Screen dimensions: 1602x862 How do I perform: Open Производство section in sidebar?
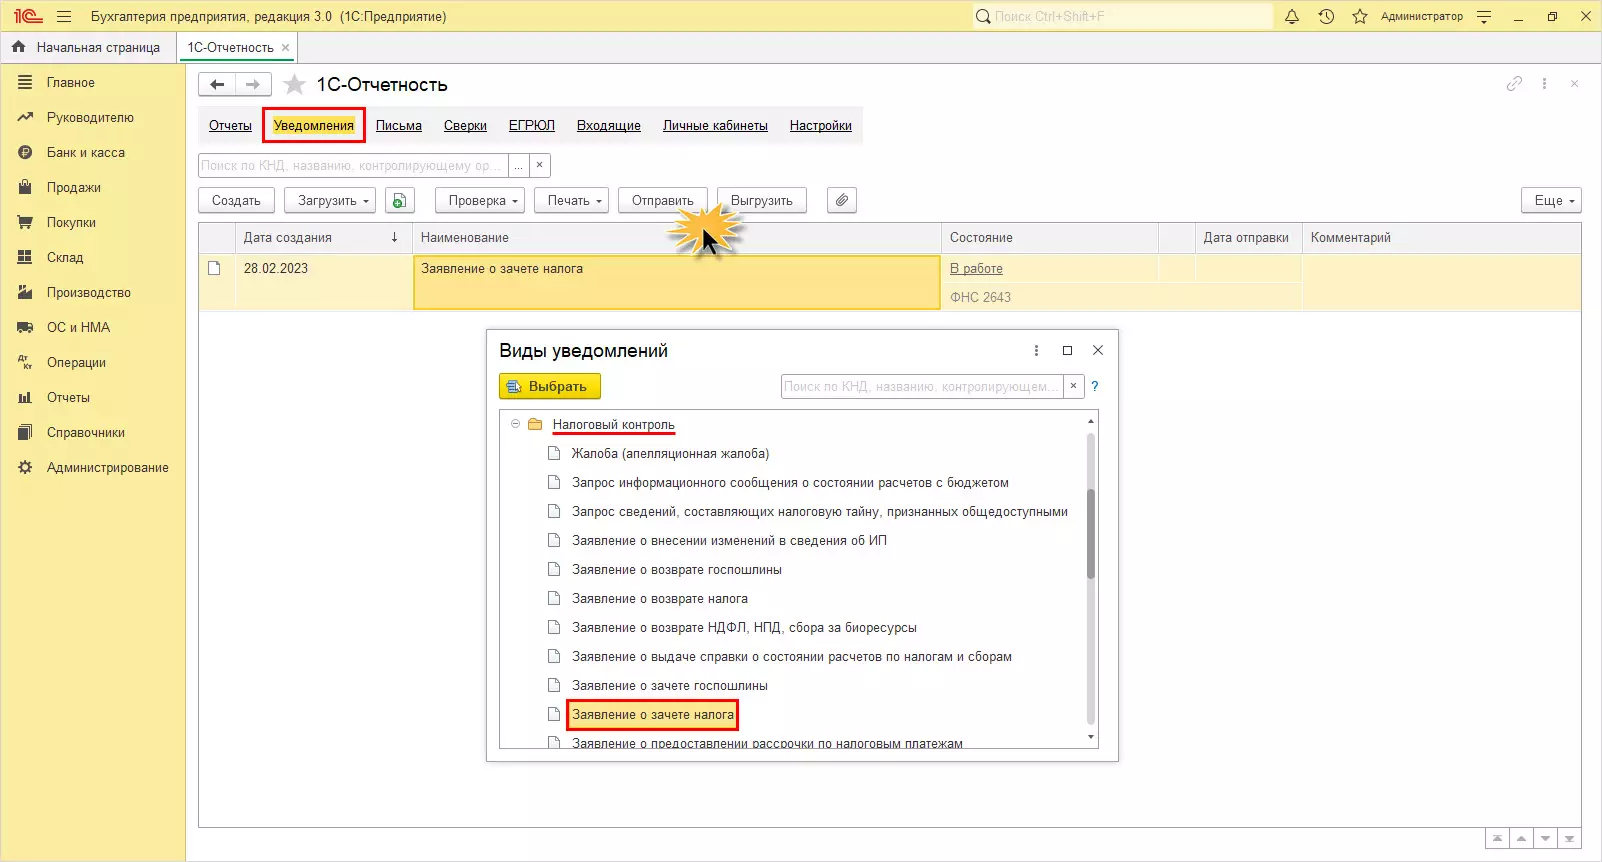point(89,293)
